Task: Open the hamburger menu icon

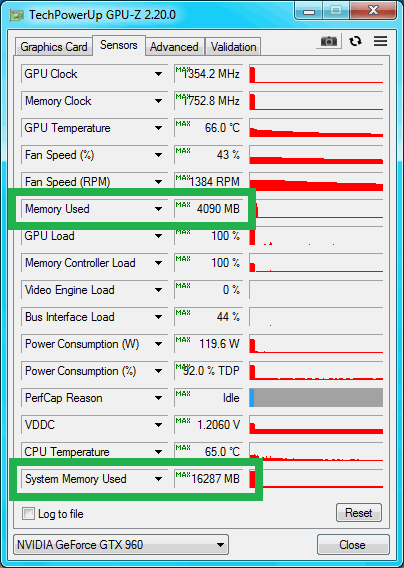Action: coord(380,41)
